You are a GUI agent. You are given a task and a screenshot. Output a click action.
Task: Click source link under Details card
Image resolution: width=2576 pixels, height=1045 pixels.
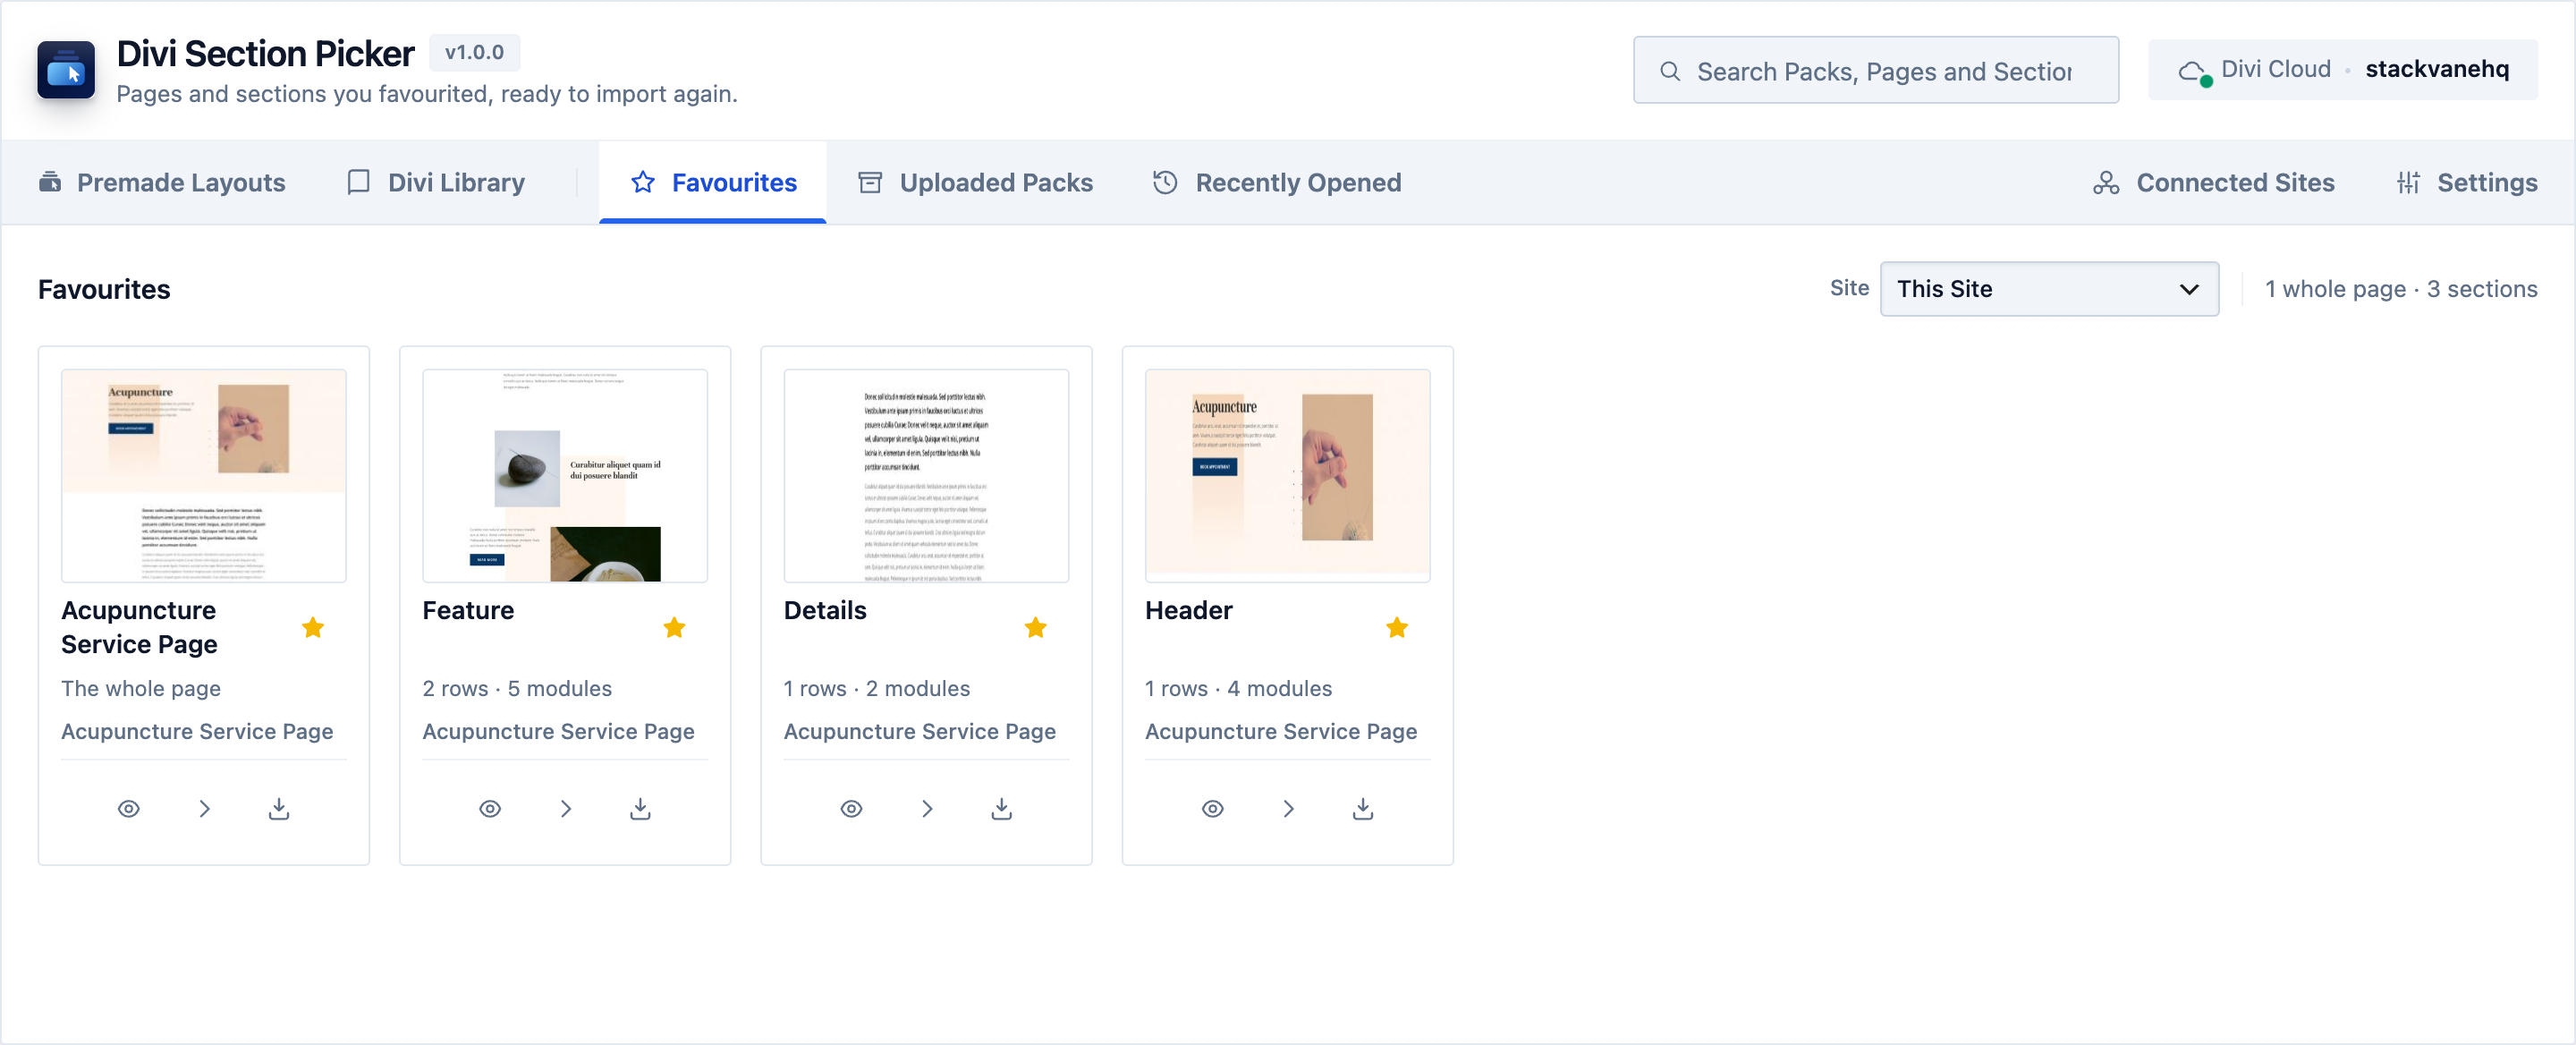click(919, 731)
